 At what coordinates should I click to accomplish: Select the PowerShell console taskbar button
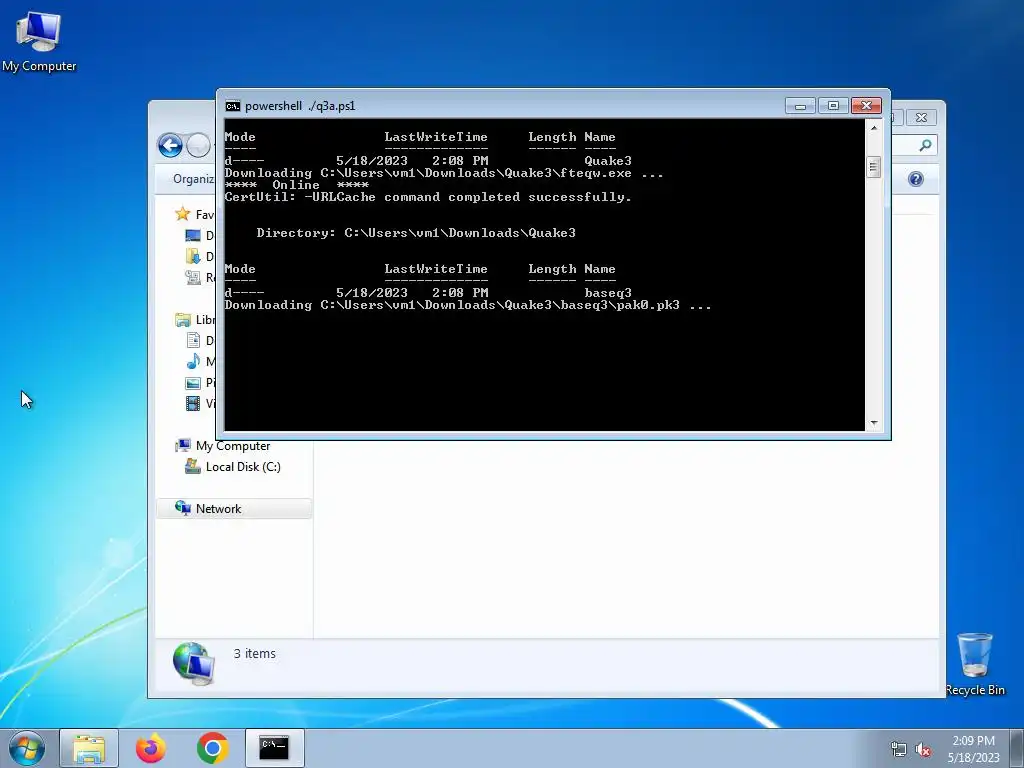[x=274, y=748]
